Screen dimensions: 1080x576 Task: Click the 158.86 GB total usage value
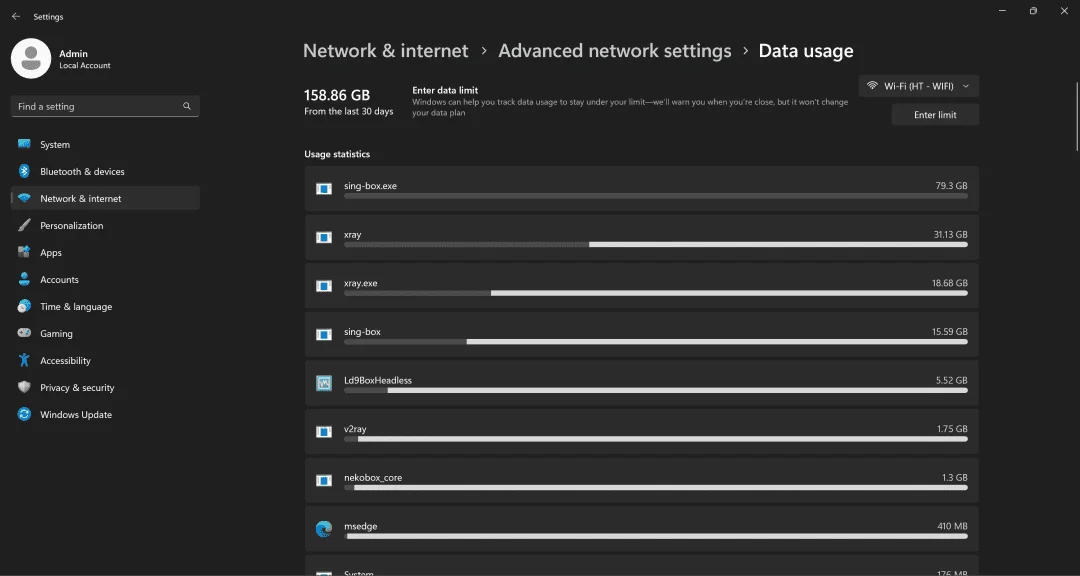point(337,95)
